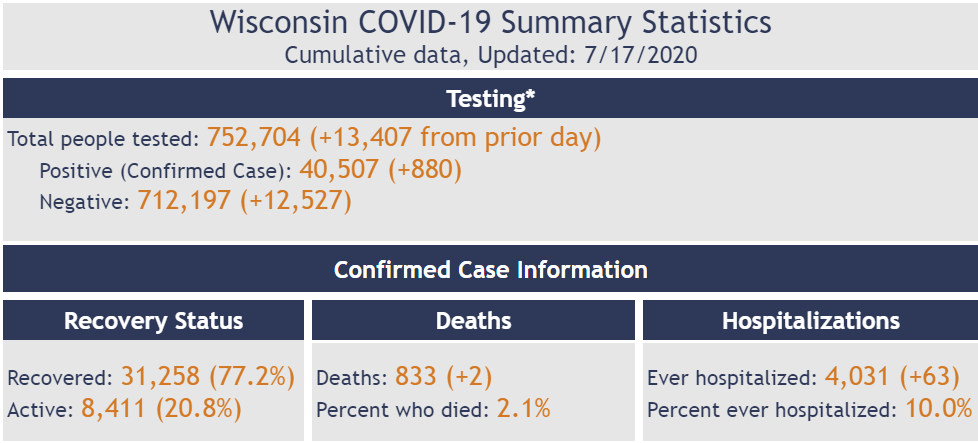Select the Deaths panel header
The height and width of the screenshot is (443, 978).
pos(474,321)
